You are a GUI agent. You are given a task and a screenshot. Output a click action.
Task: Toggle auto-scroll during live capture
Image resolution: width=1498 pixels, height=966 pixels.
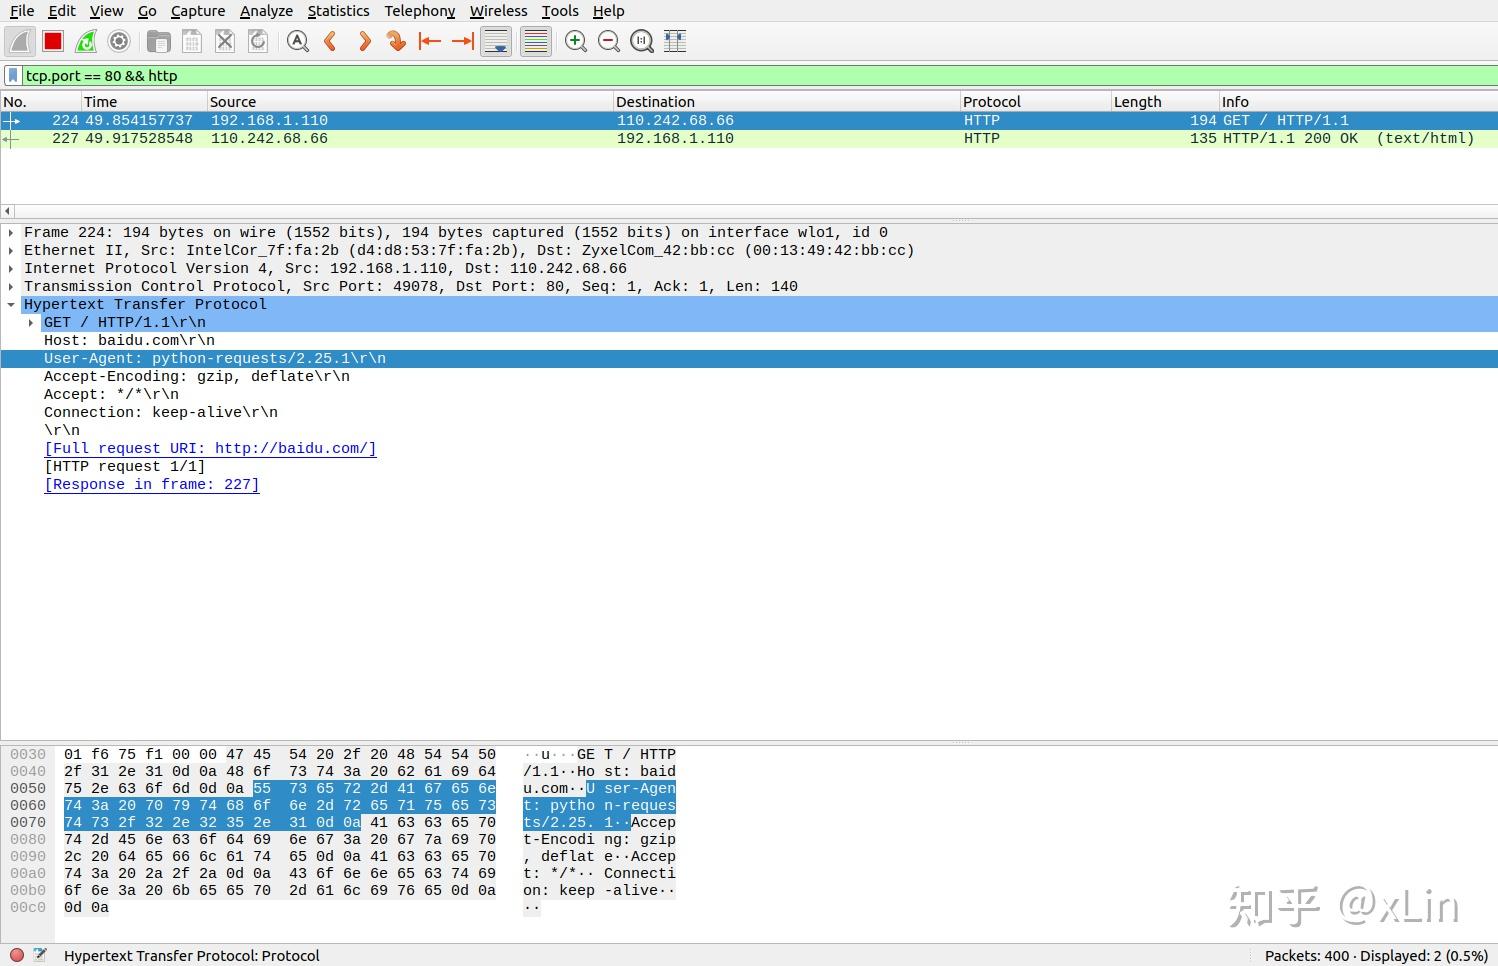point(496,41)
